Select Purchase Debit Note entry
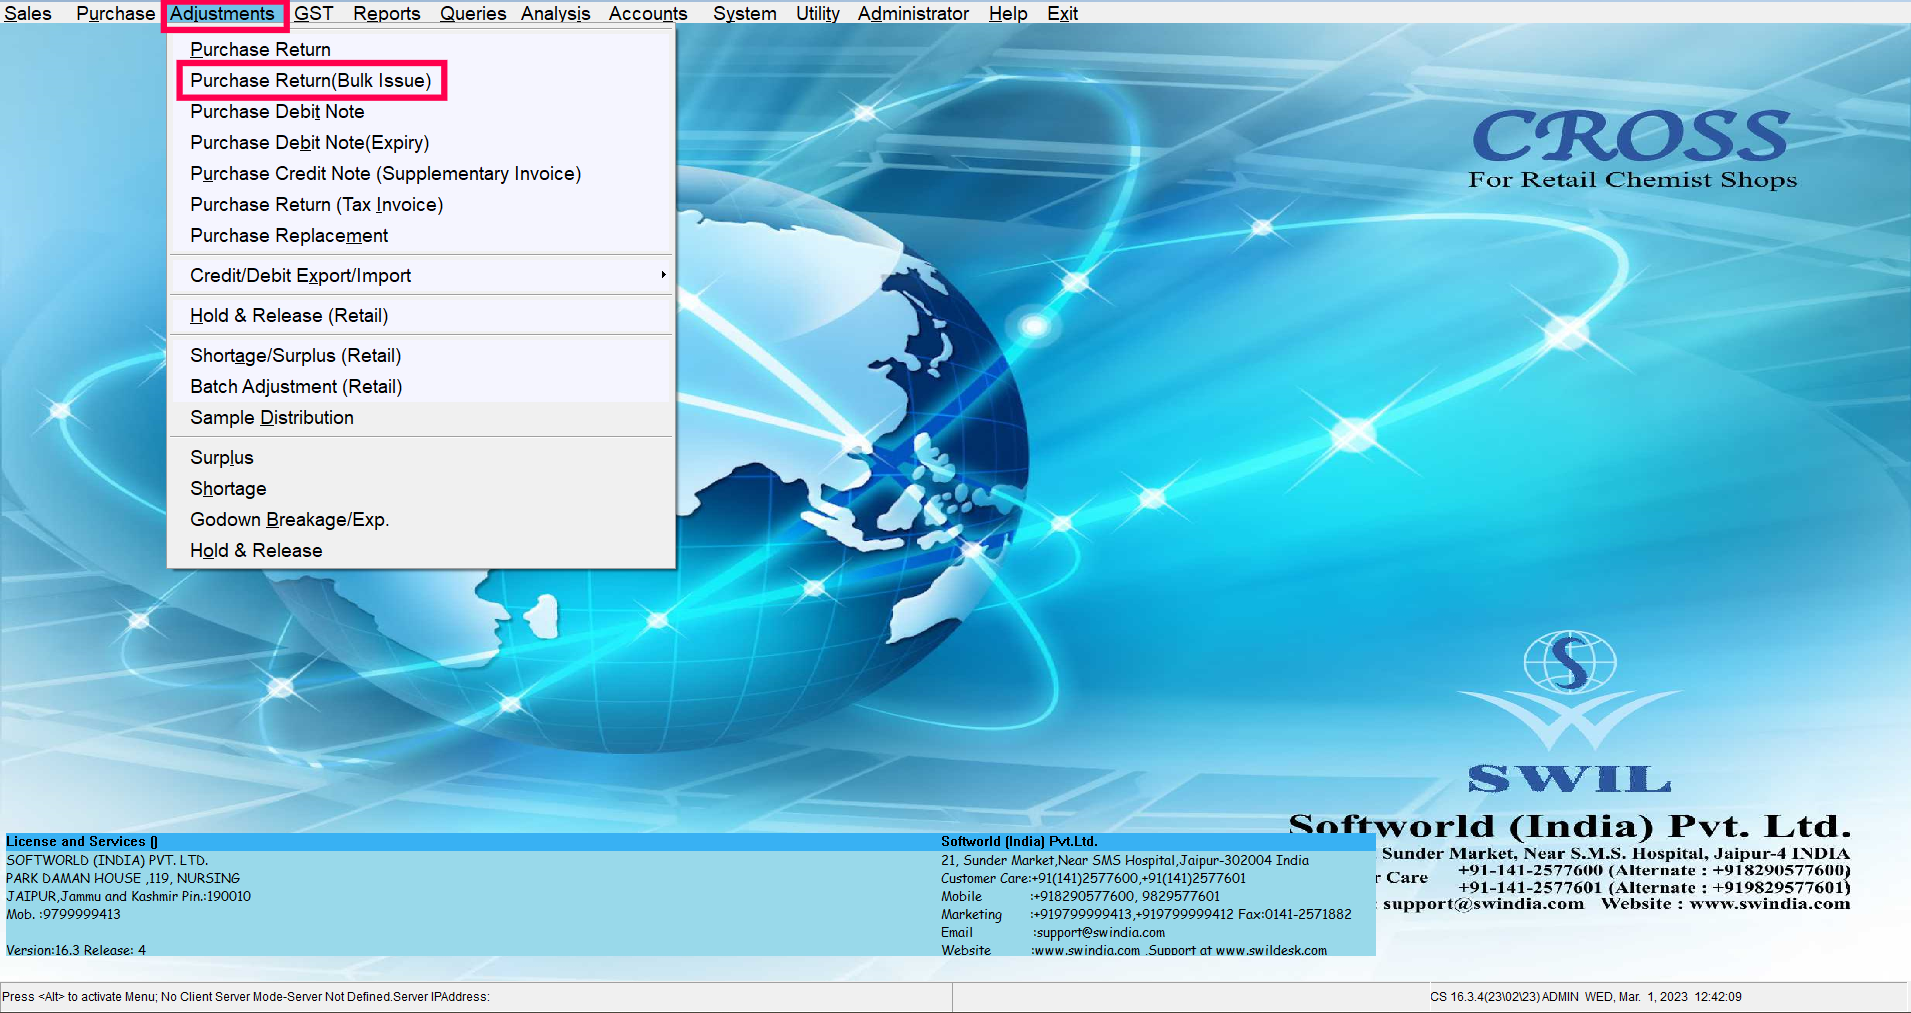1911x1013 pixels. (420, 111)
